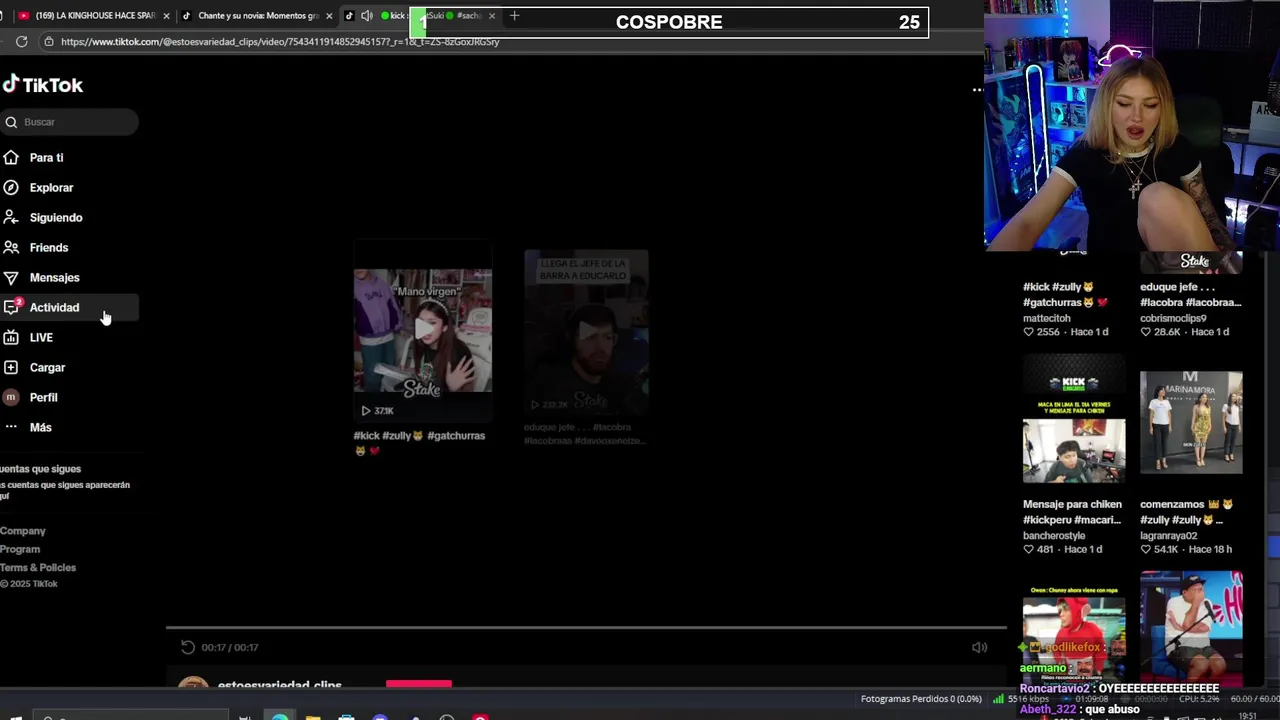The image size is (1280, 720).
Task: Click the Actividad icon with badge
Action: coord(12,307)
